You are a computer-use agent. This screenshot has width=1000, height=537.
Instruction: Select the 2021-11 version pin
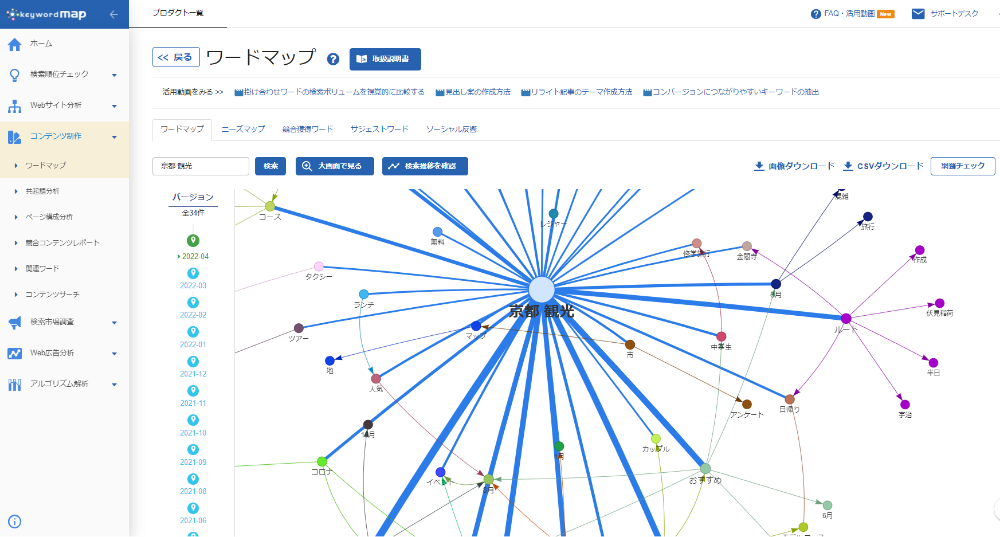click(193, 390)
